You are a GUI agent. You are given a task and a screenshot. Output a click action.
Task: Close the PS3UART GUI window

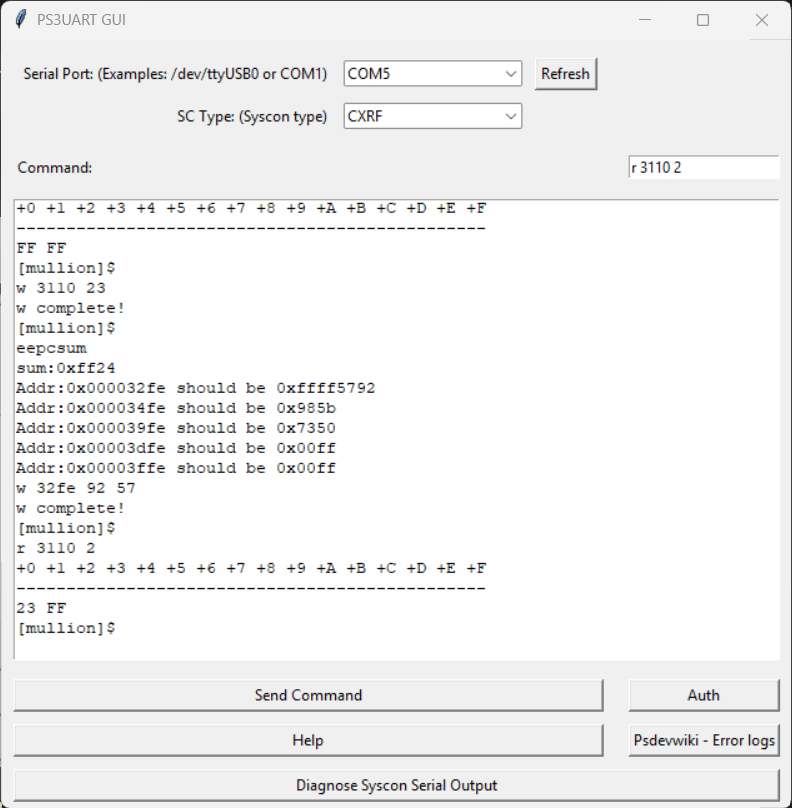coord(761,20)
